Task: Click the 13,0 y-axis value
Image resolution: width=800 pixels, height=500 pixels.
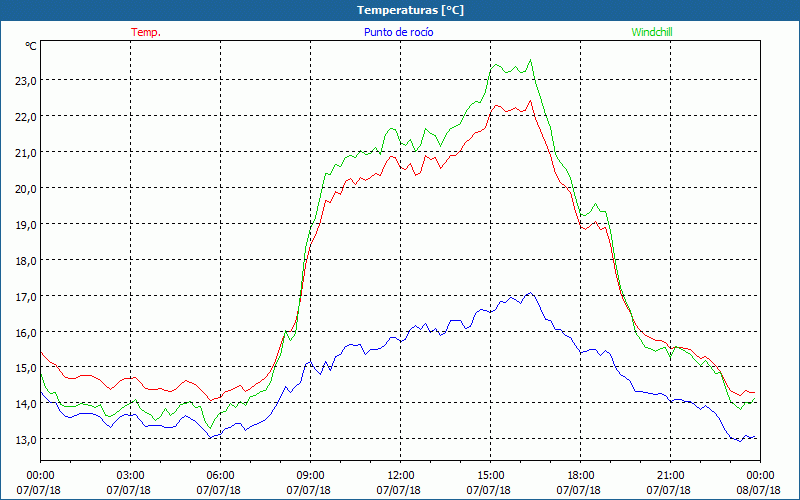Action: (26, 439)
